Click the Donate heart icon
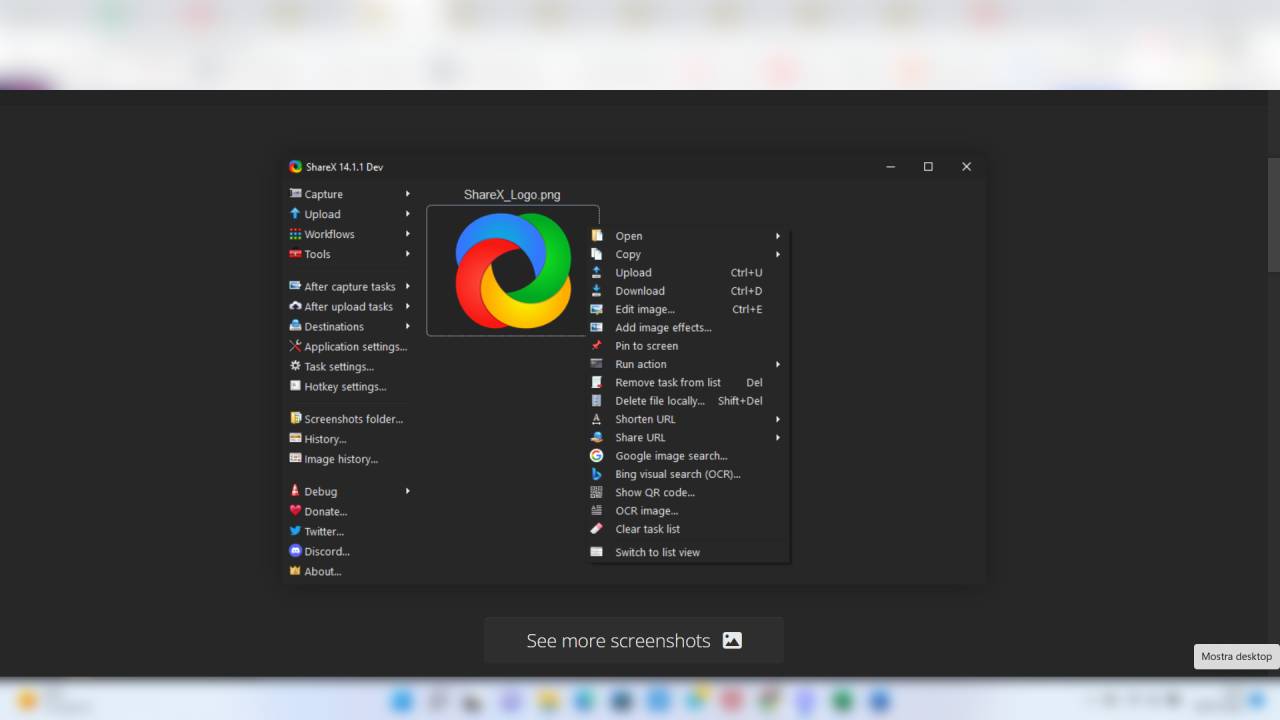 [x=295, y=511]
